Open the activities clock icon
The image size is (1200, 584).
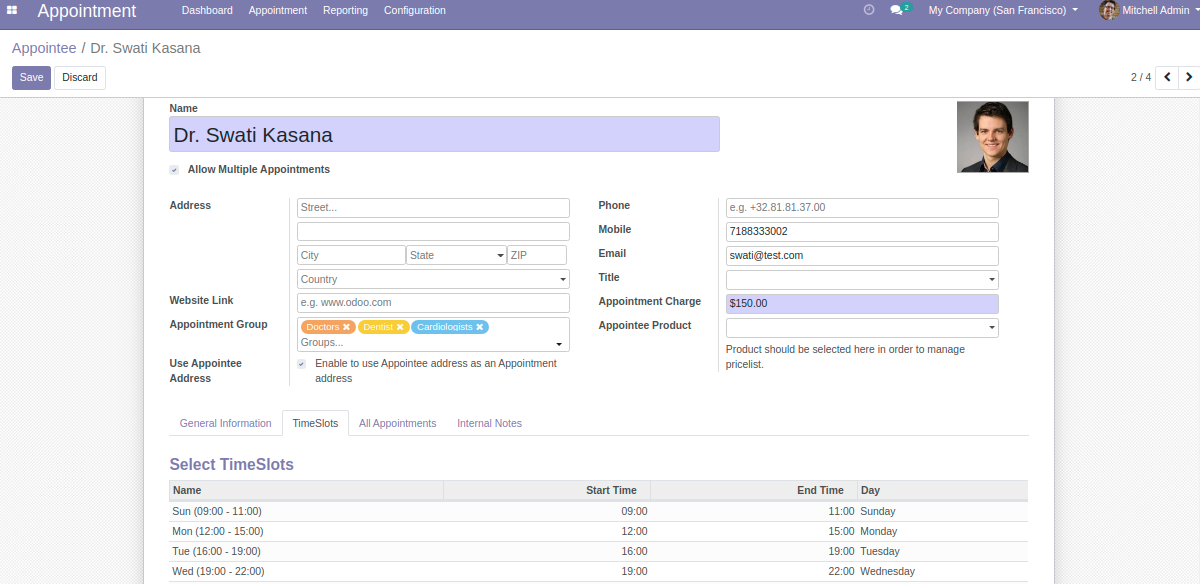tap(868, 10)
